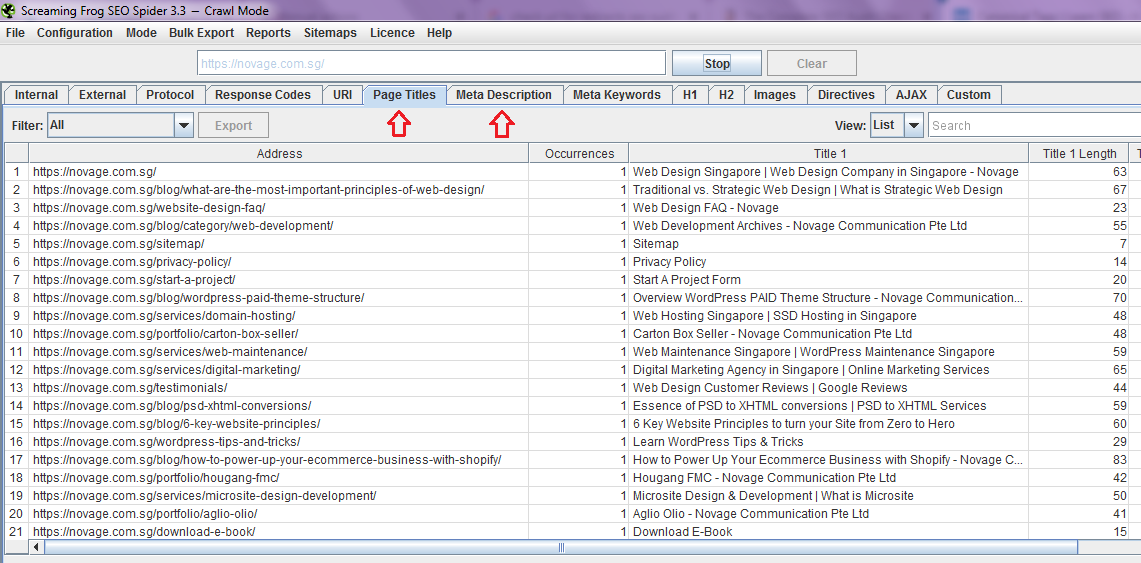Viewport: 1141px width, 563px height.
Task: Sort by the Address column header
Action: (x=279, y=153)
